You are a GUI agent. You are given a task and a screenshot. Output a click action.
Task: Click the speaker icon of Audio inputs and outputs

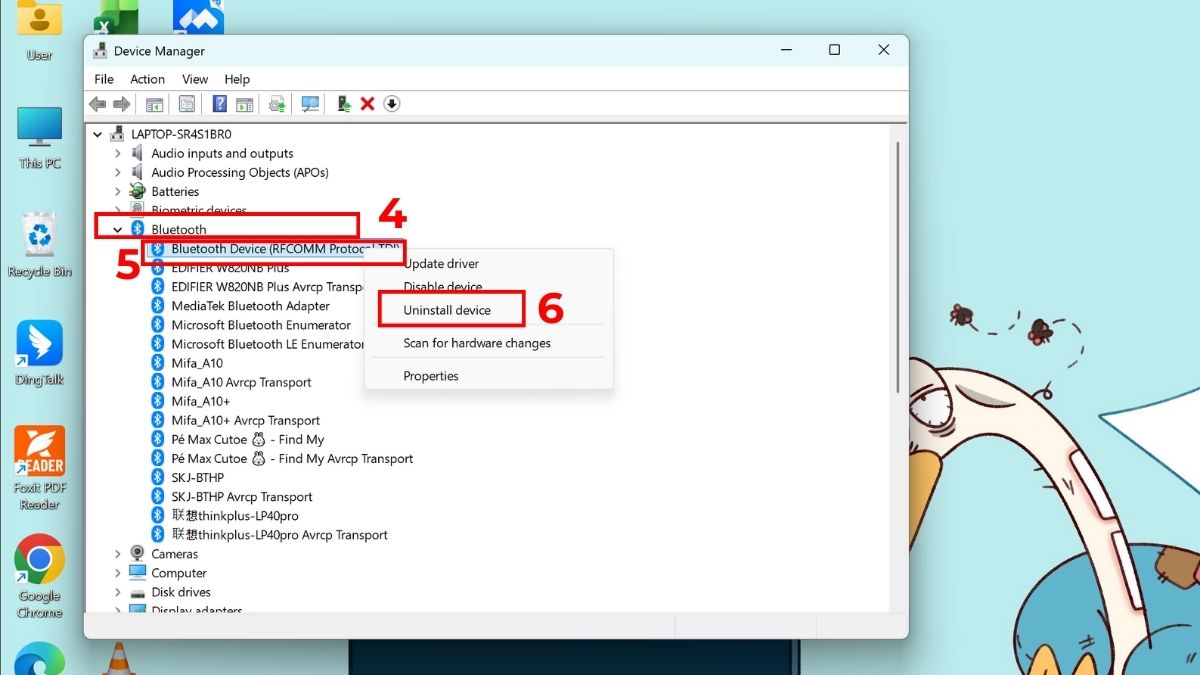point(137,153)
